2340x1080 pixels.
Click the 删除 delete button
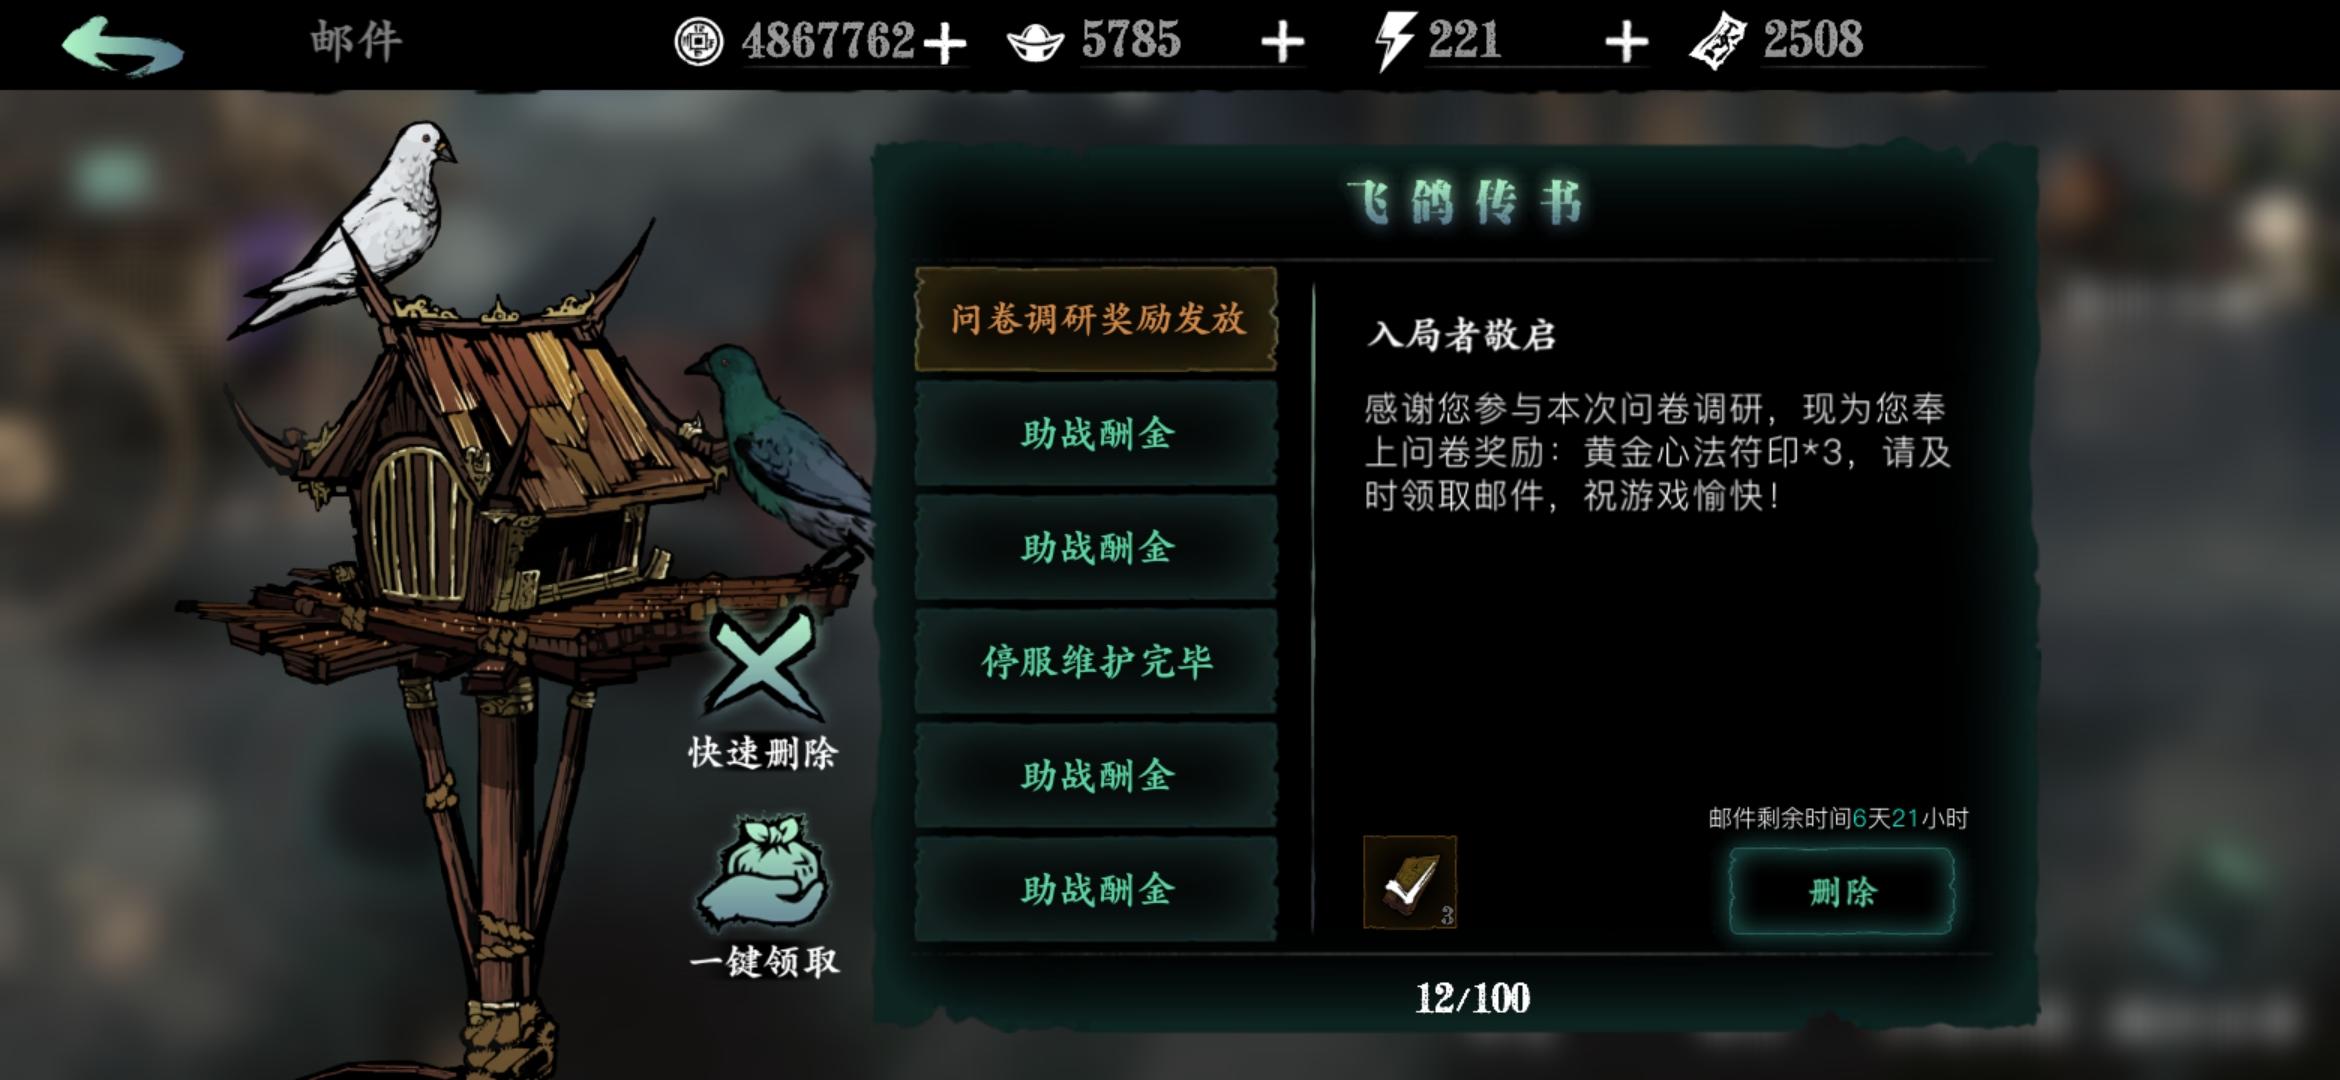coord(1841,891)
